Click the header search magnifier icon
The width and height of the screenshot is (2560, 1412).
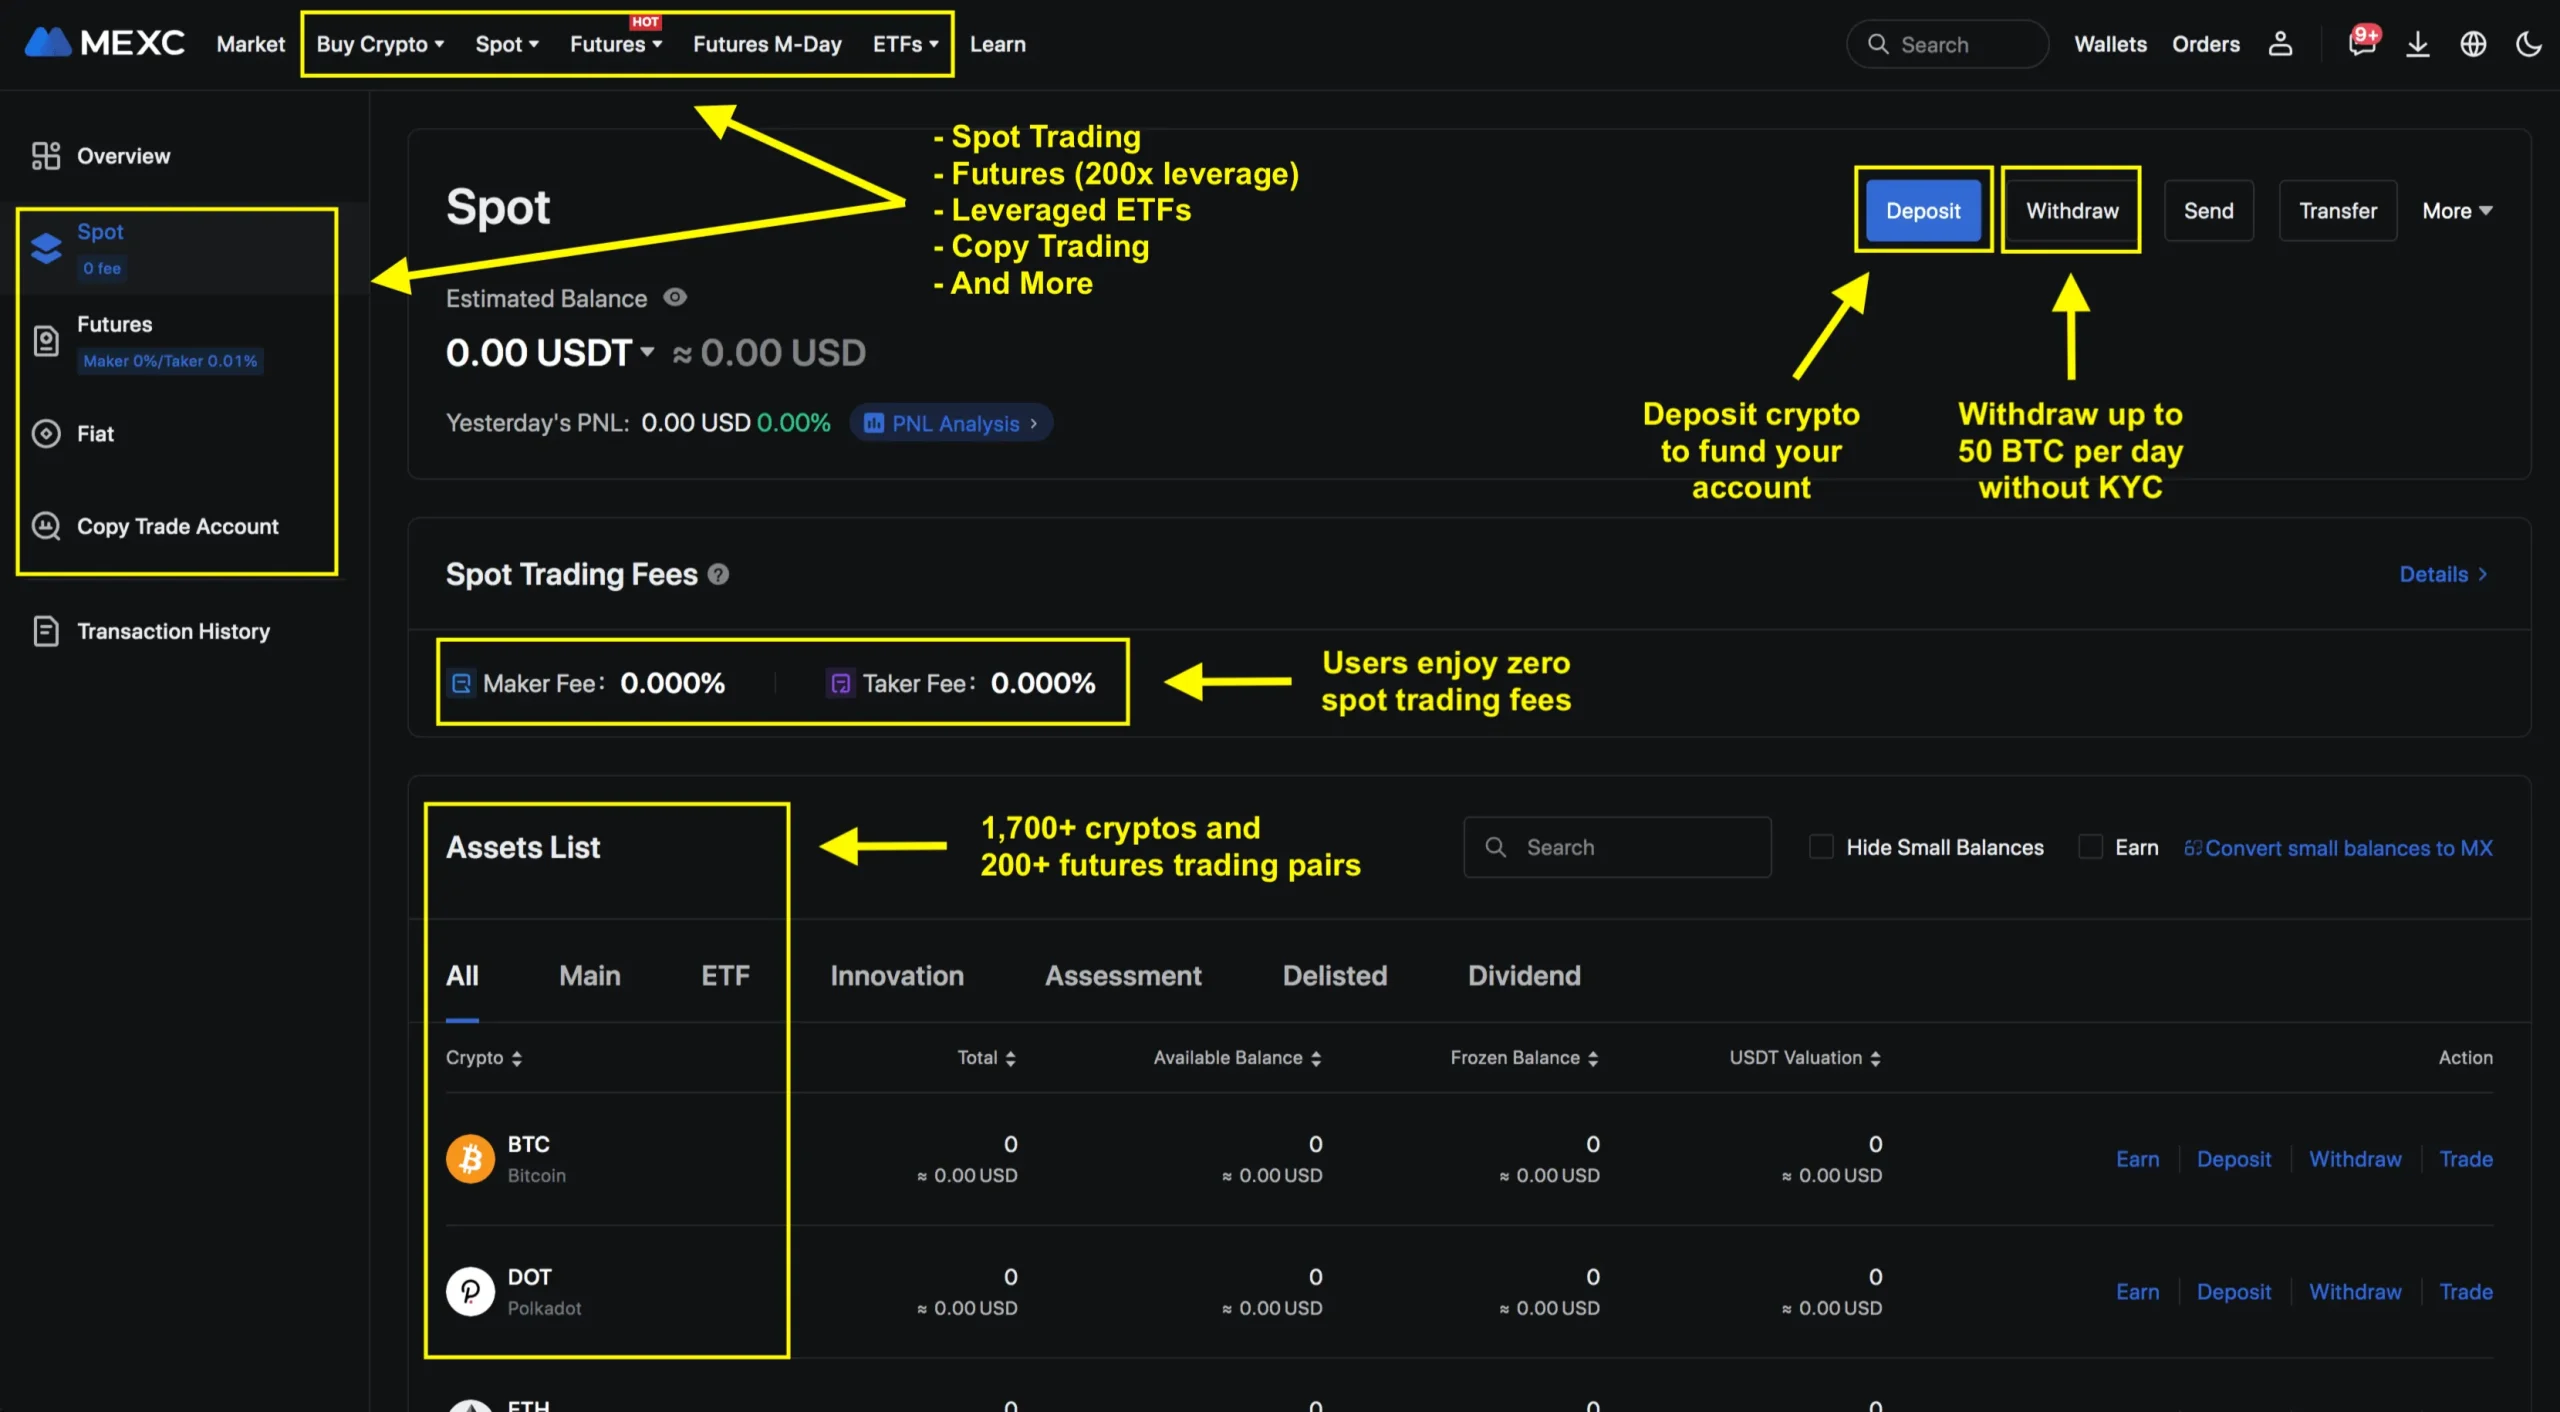pyautogui.click(x=1878, y=45)
